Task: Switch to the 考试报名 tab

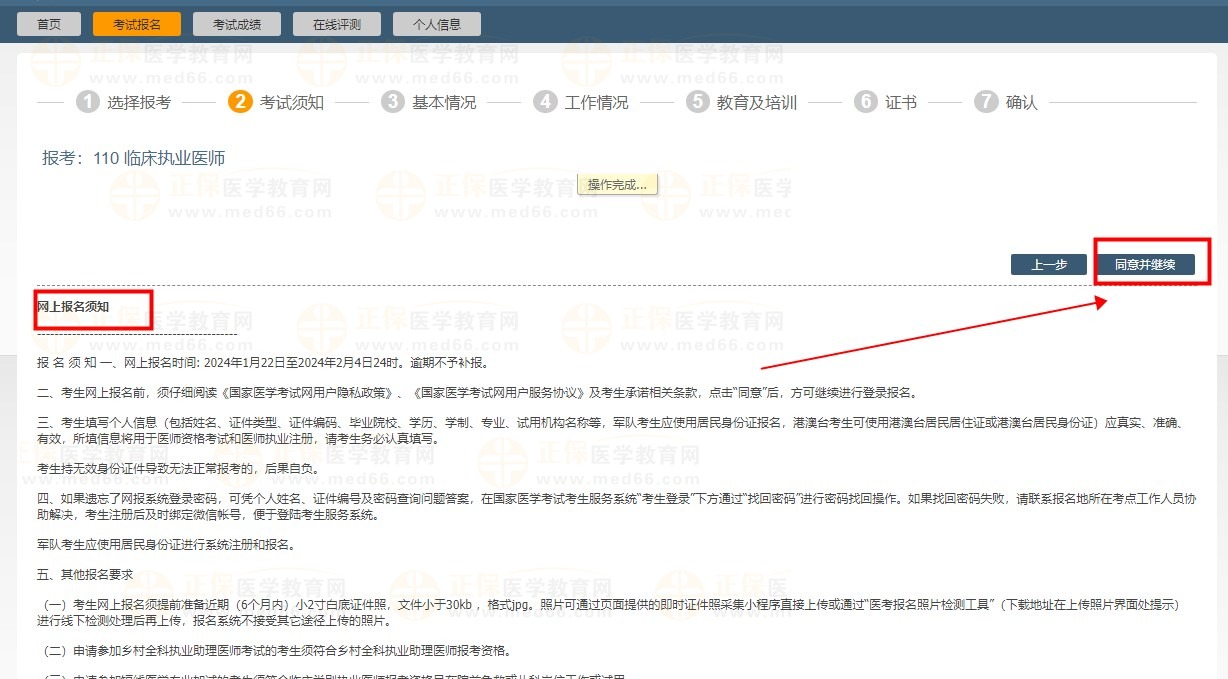Action: click(x=137, y=24)
